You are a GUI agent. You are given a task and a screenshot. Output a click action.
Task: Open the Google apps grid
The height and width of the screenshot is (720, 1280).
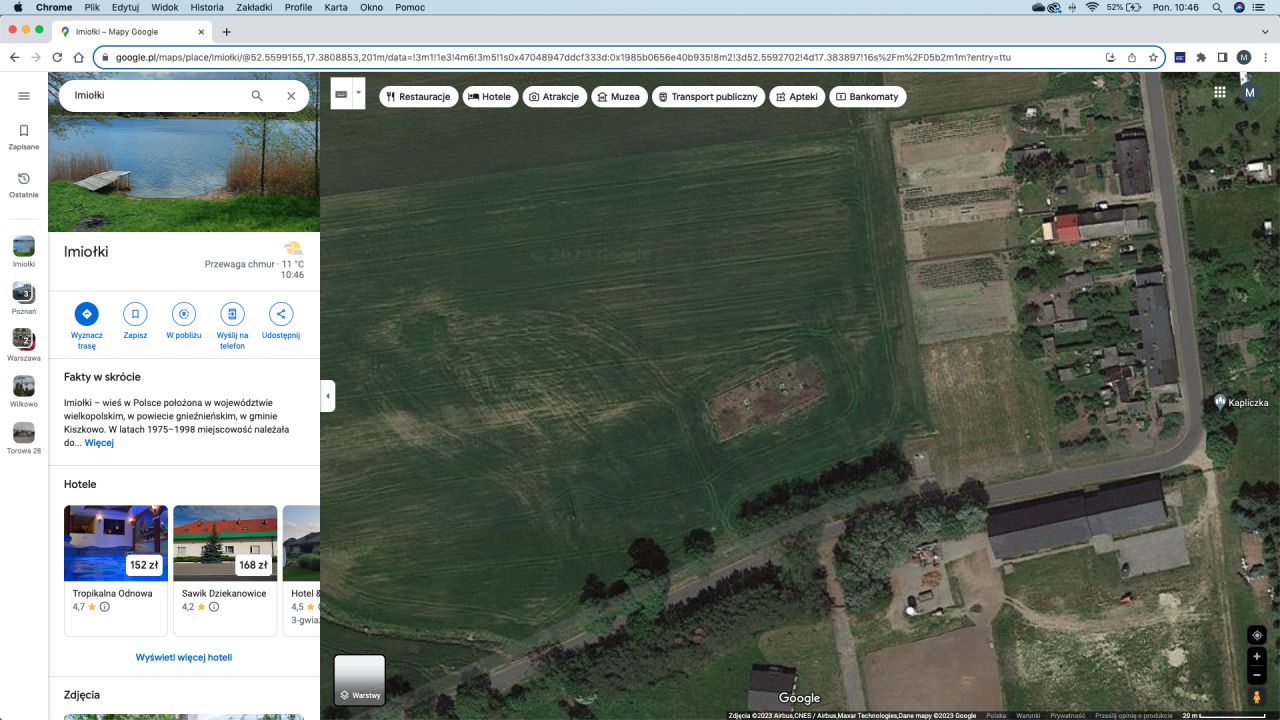pyautogui.click(x=1220, y=92)
